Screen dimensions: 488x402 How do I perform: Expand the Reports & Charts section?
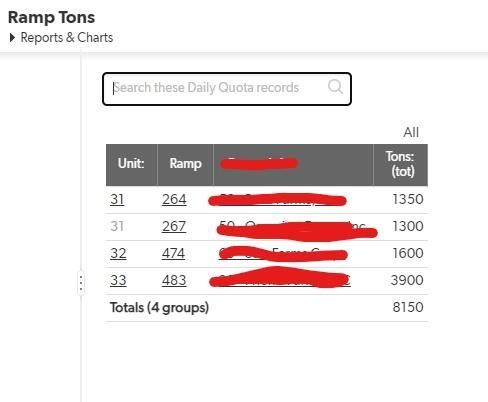click(61, 38)
